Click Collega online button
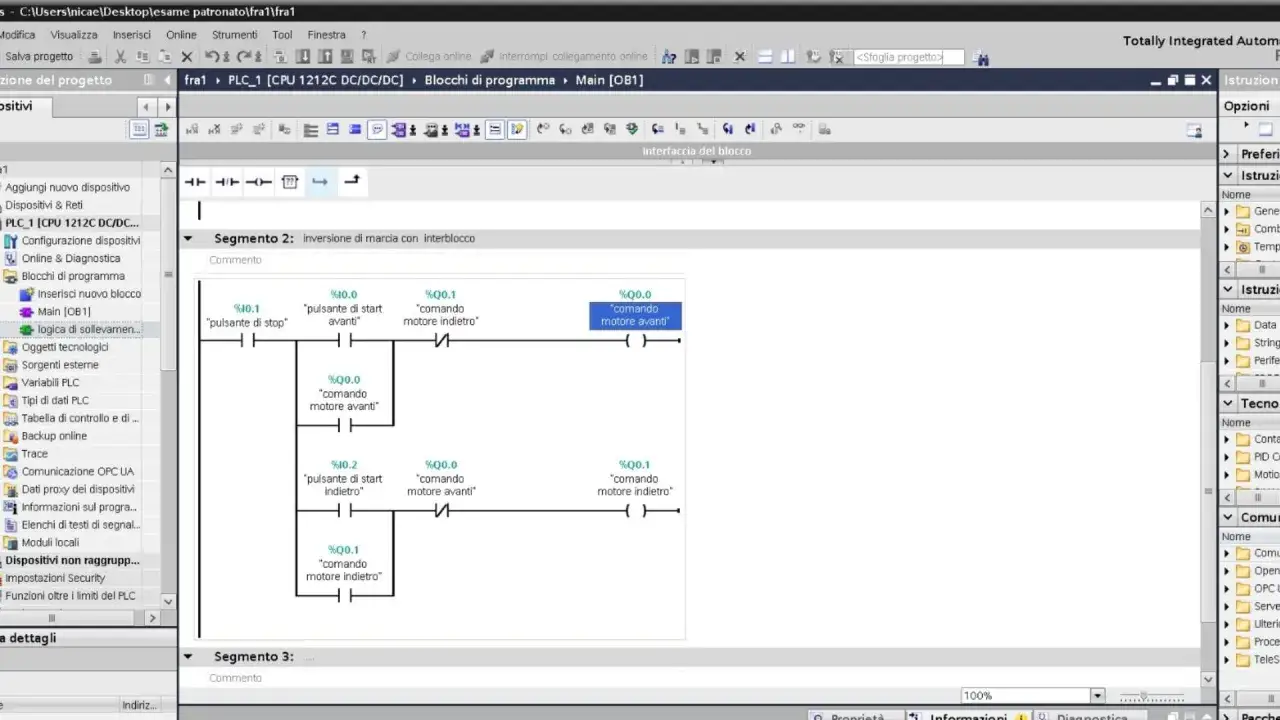The image size is (1280, 720). [428, 57]
